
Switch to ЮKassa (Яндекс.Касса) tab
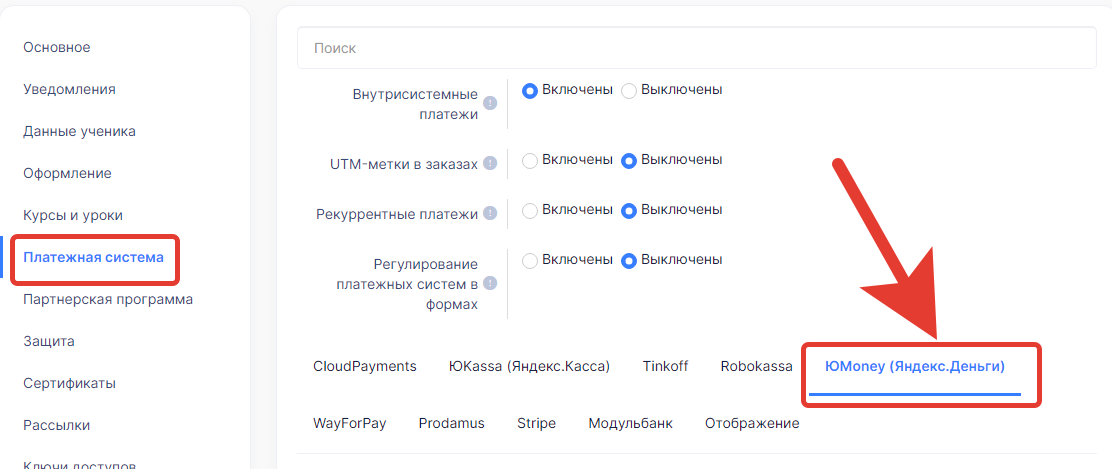[530, 367]
